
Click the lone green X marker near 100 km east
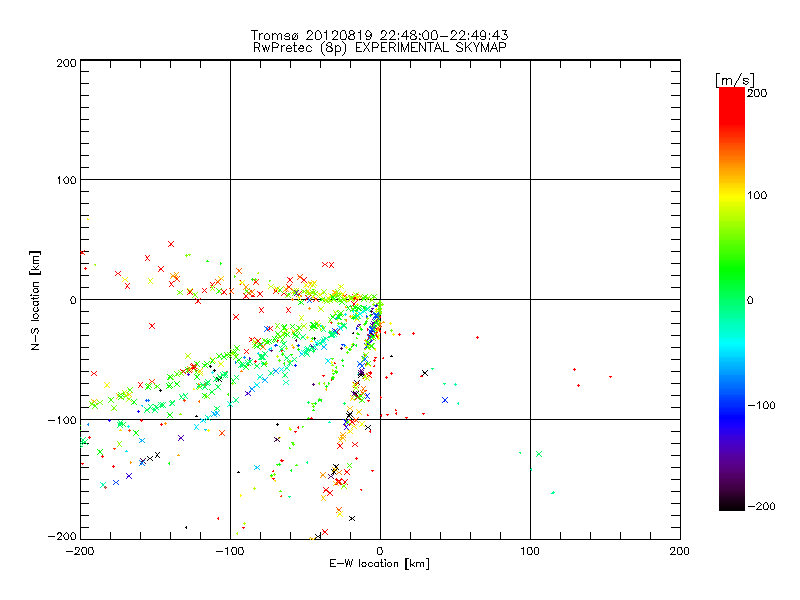coord(539,454)
